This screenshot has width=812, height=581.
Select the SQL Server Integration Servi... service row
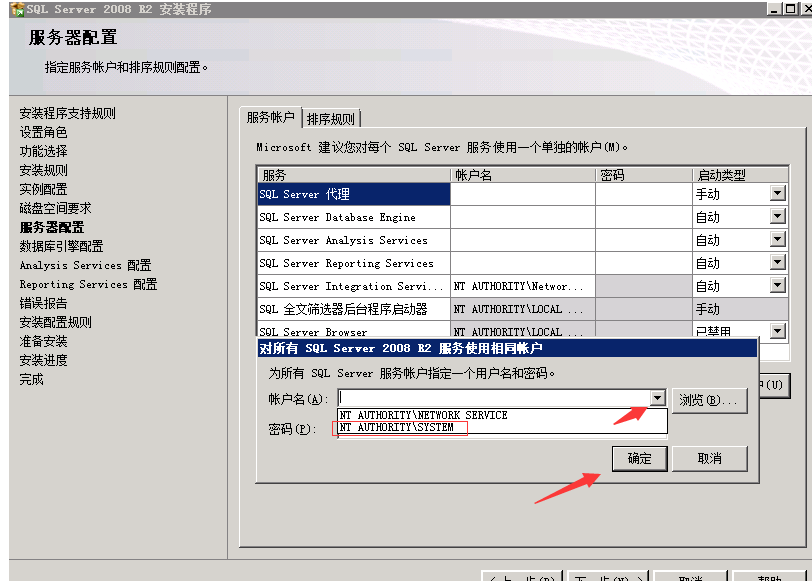[354, 286]
